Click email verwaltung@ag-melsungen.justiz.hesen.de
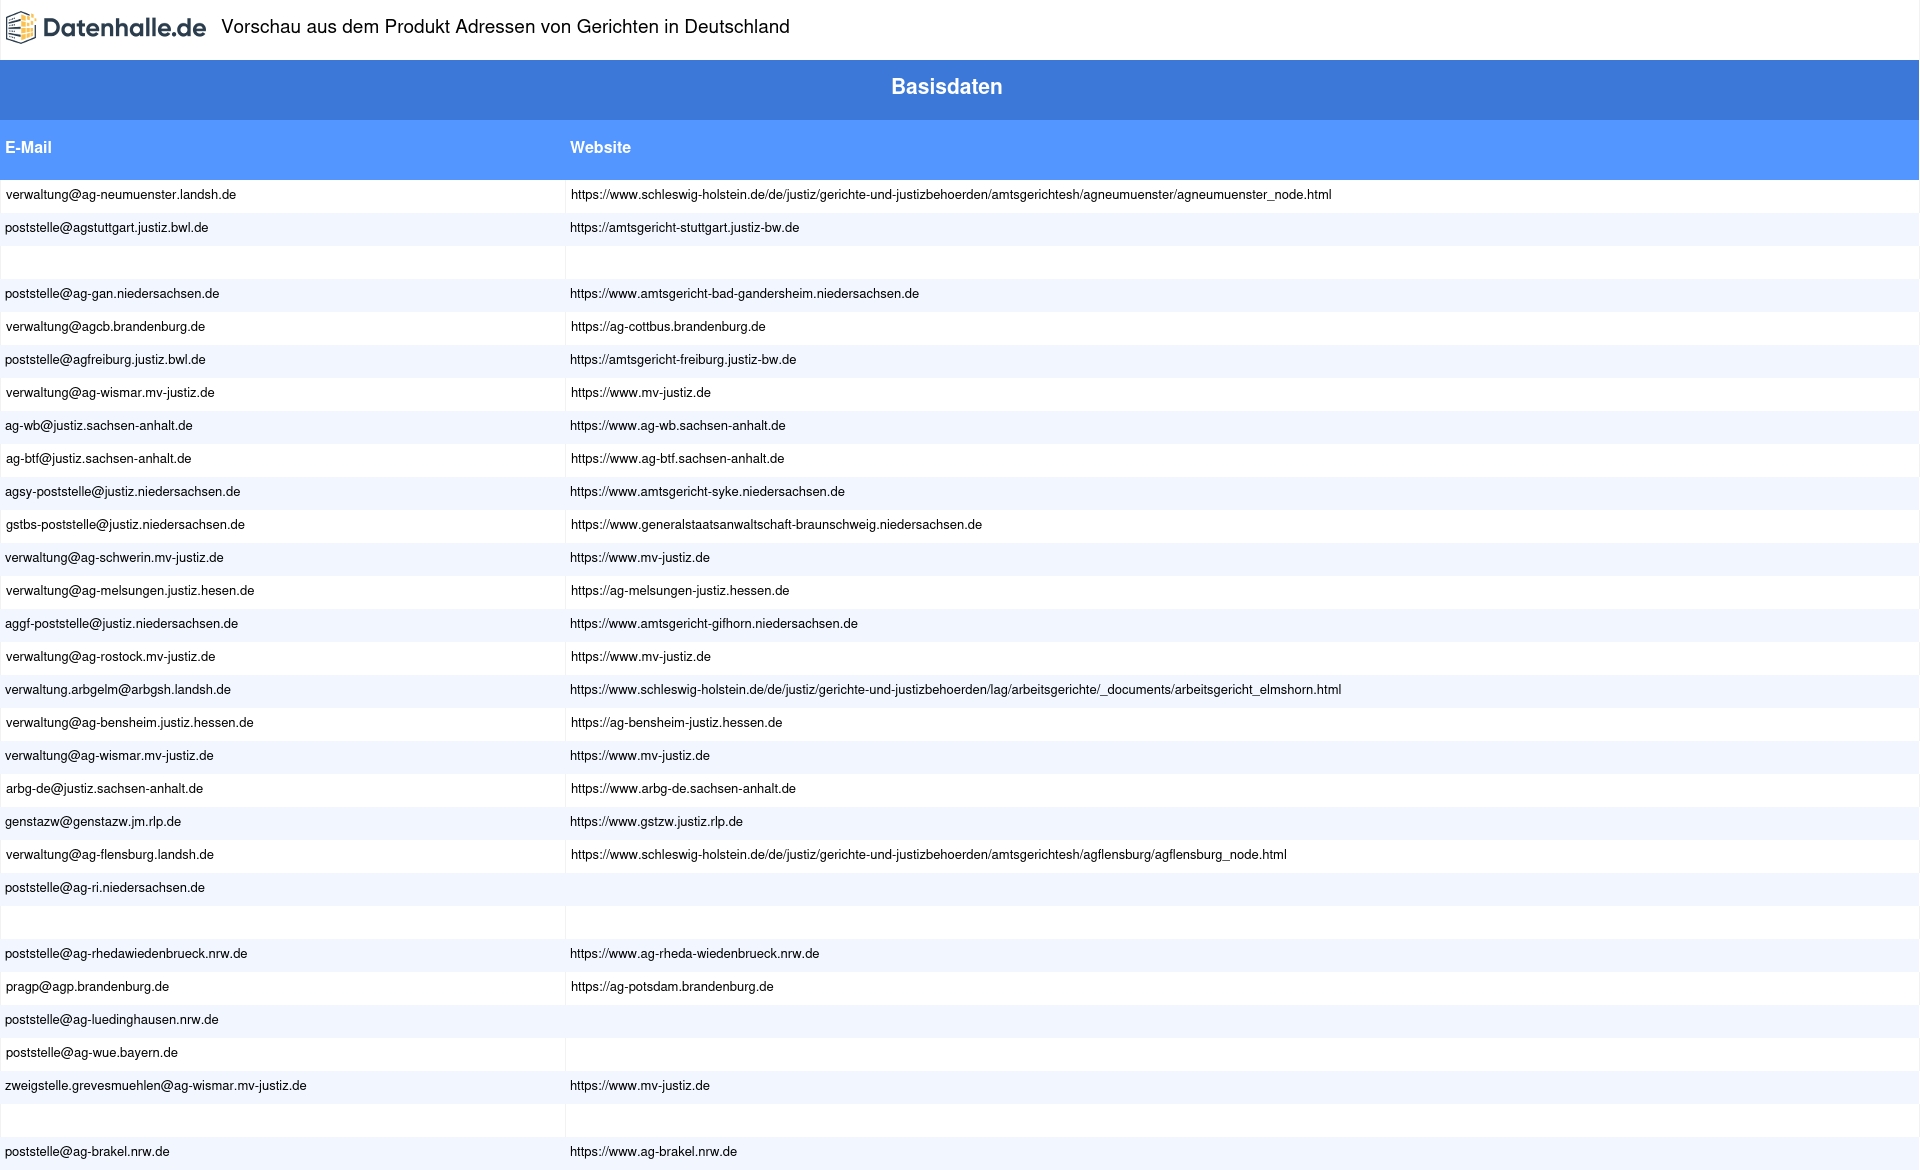 [x=130, y=591]
